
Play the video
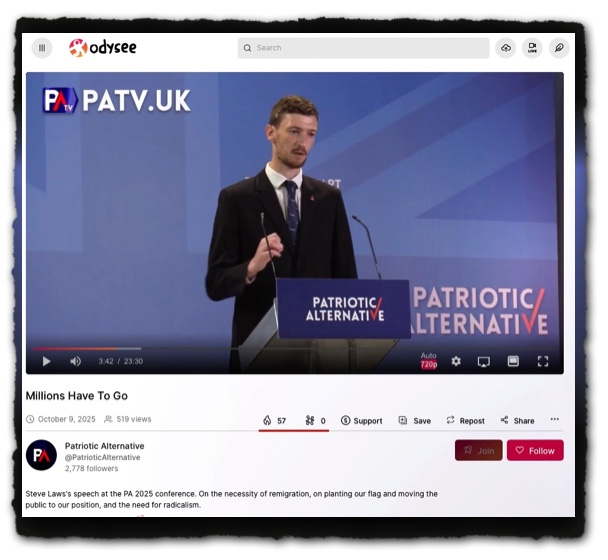[x=46, y=361]
